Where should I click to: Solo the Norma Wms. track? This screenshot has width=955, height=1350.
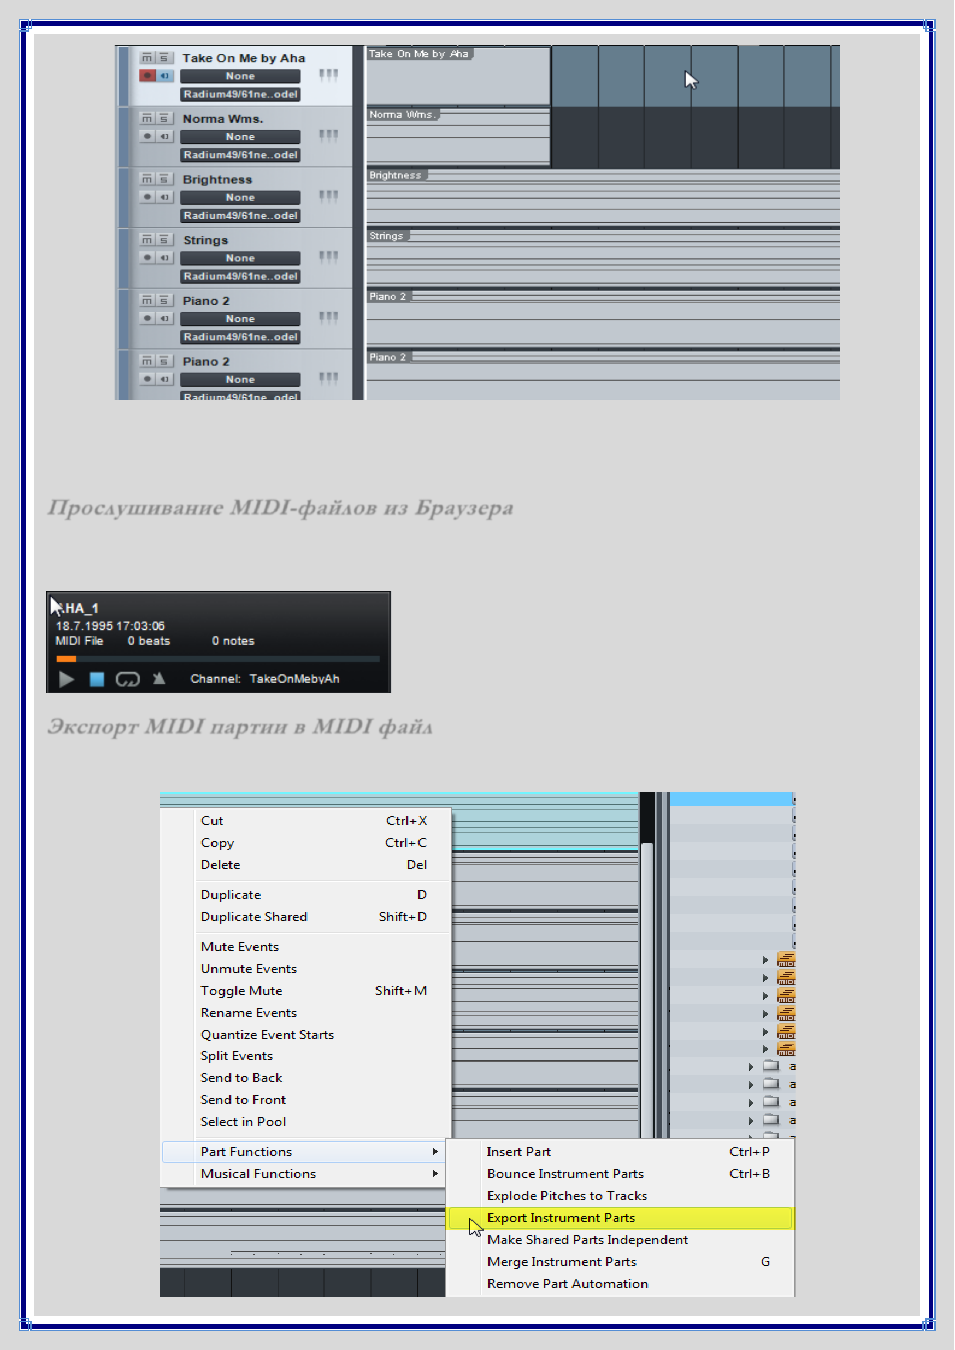click(165, 118)
